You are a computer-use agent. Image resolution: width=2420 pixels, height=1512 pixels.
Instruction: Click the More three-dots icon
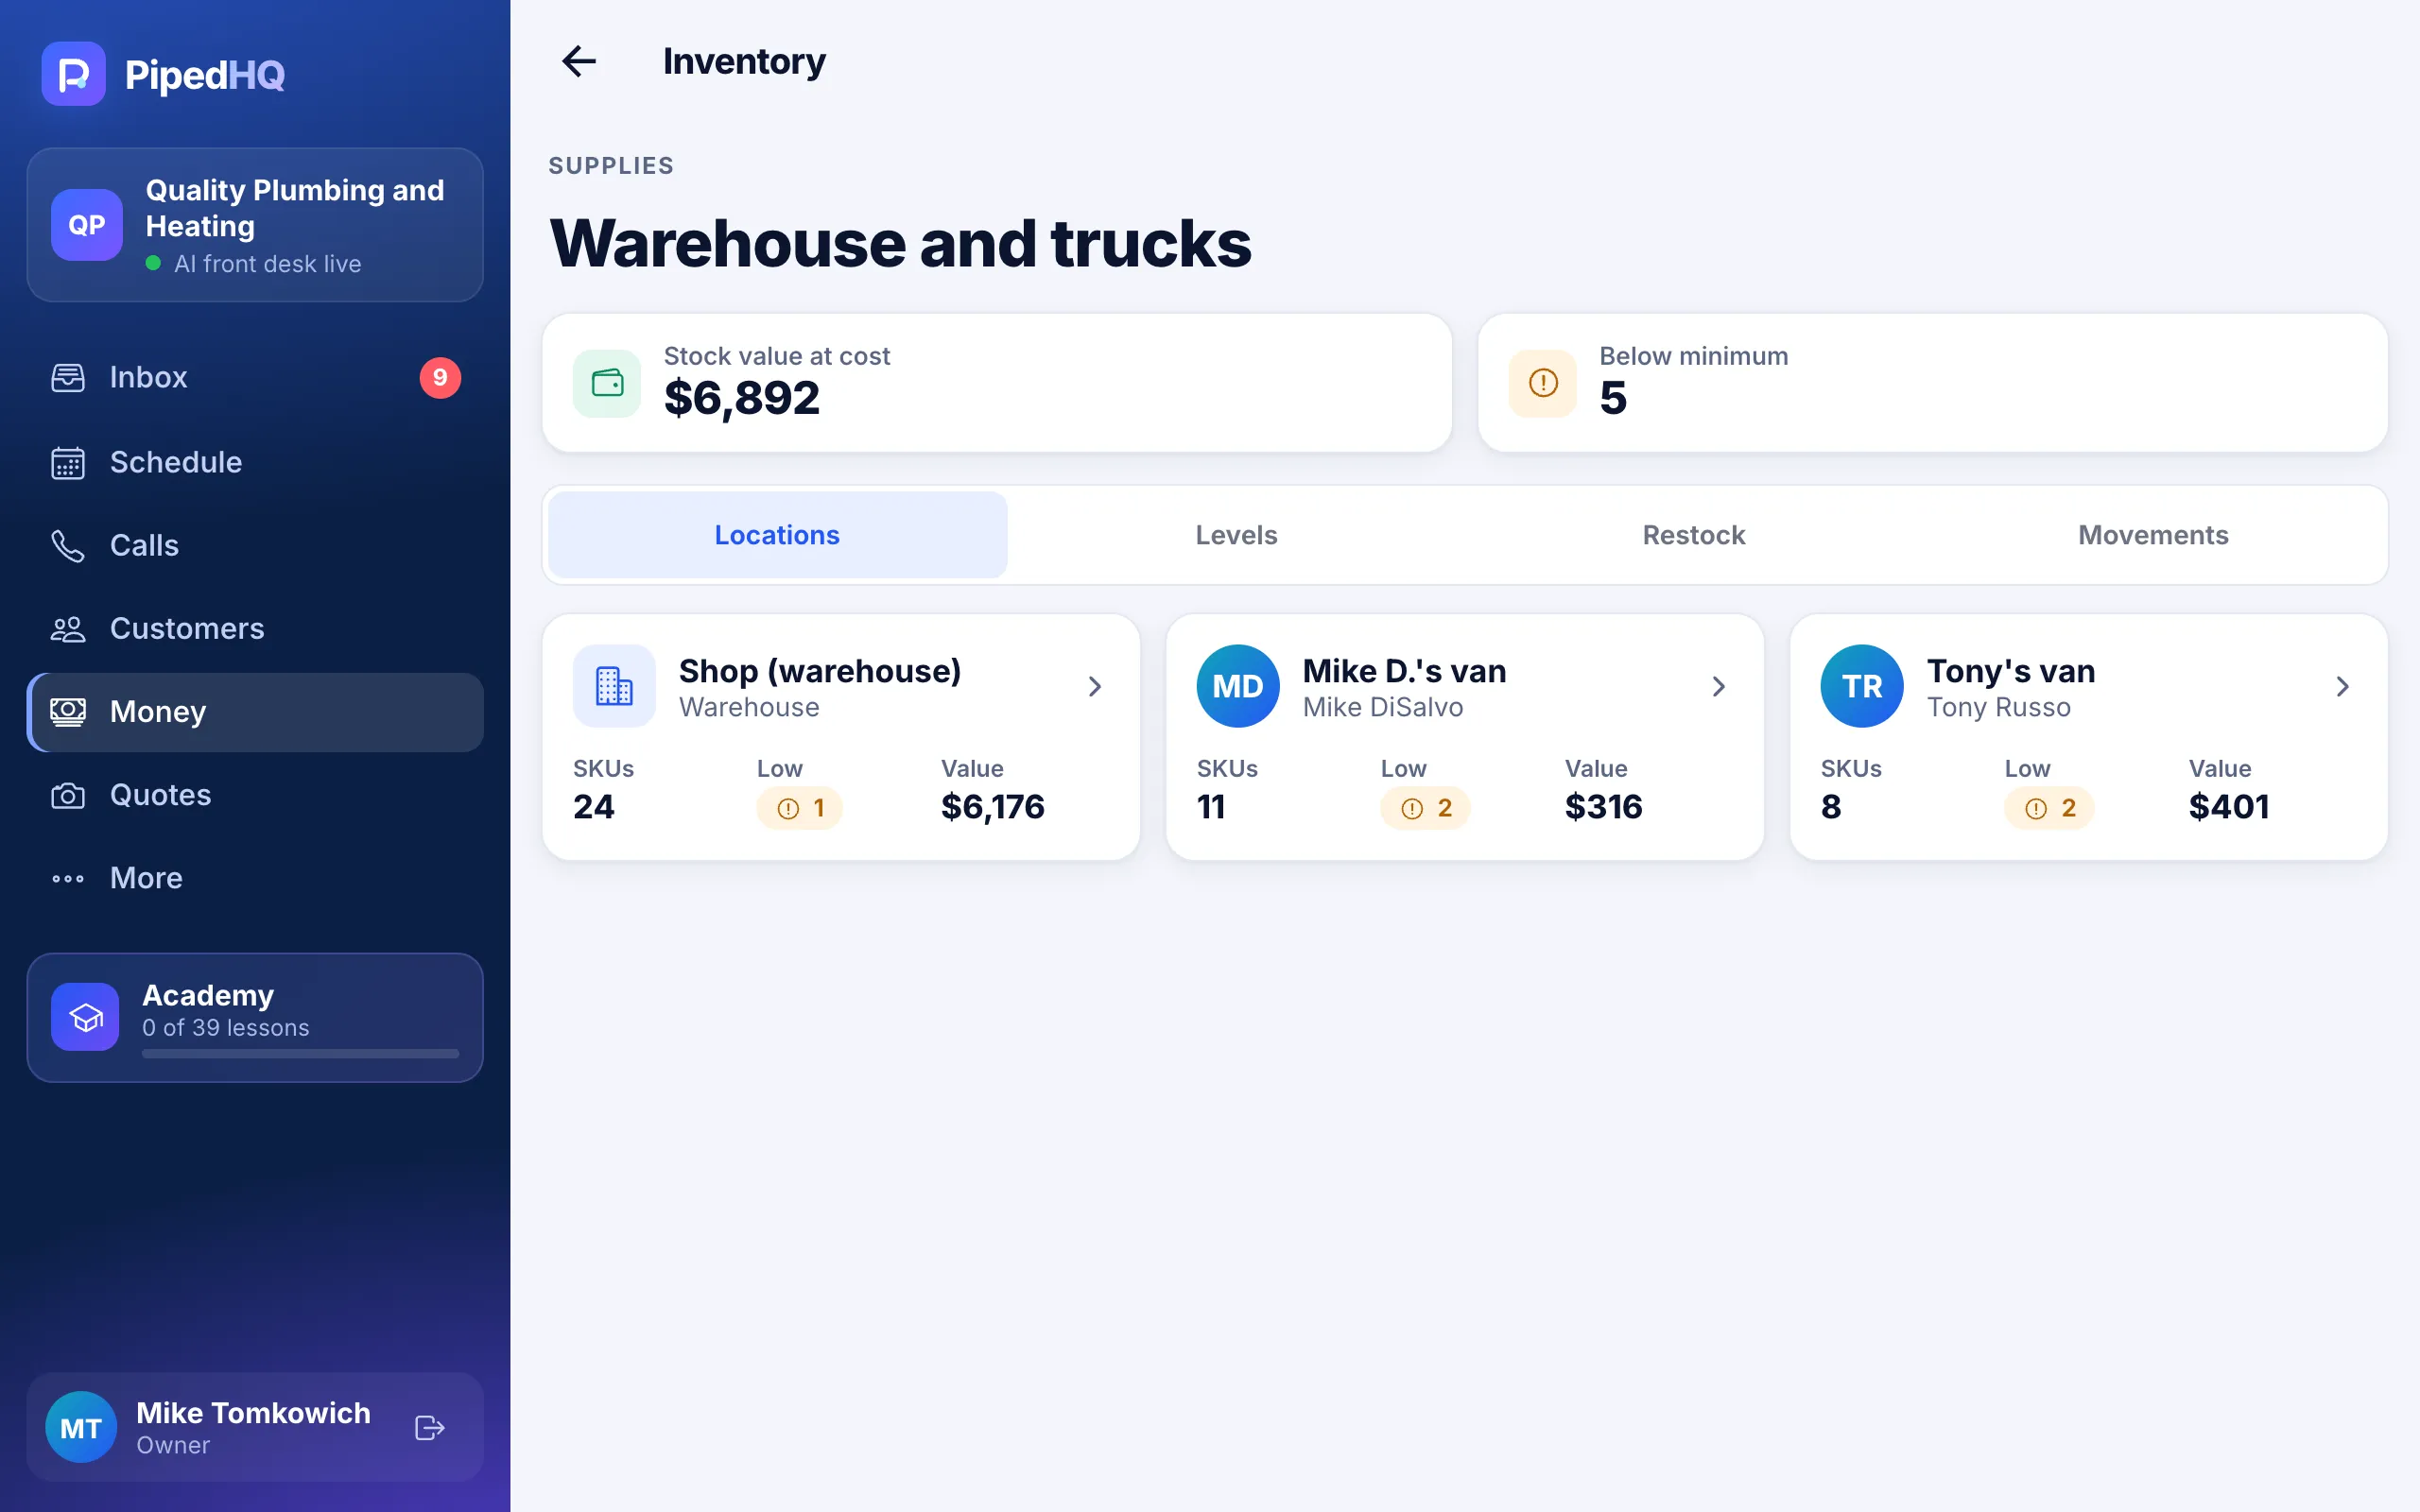tap(68, 879)
